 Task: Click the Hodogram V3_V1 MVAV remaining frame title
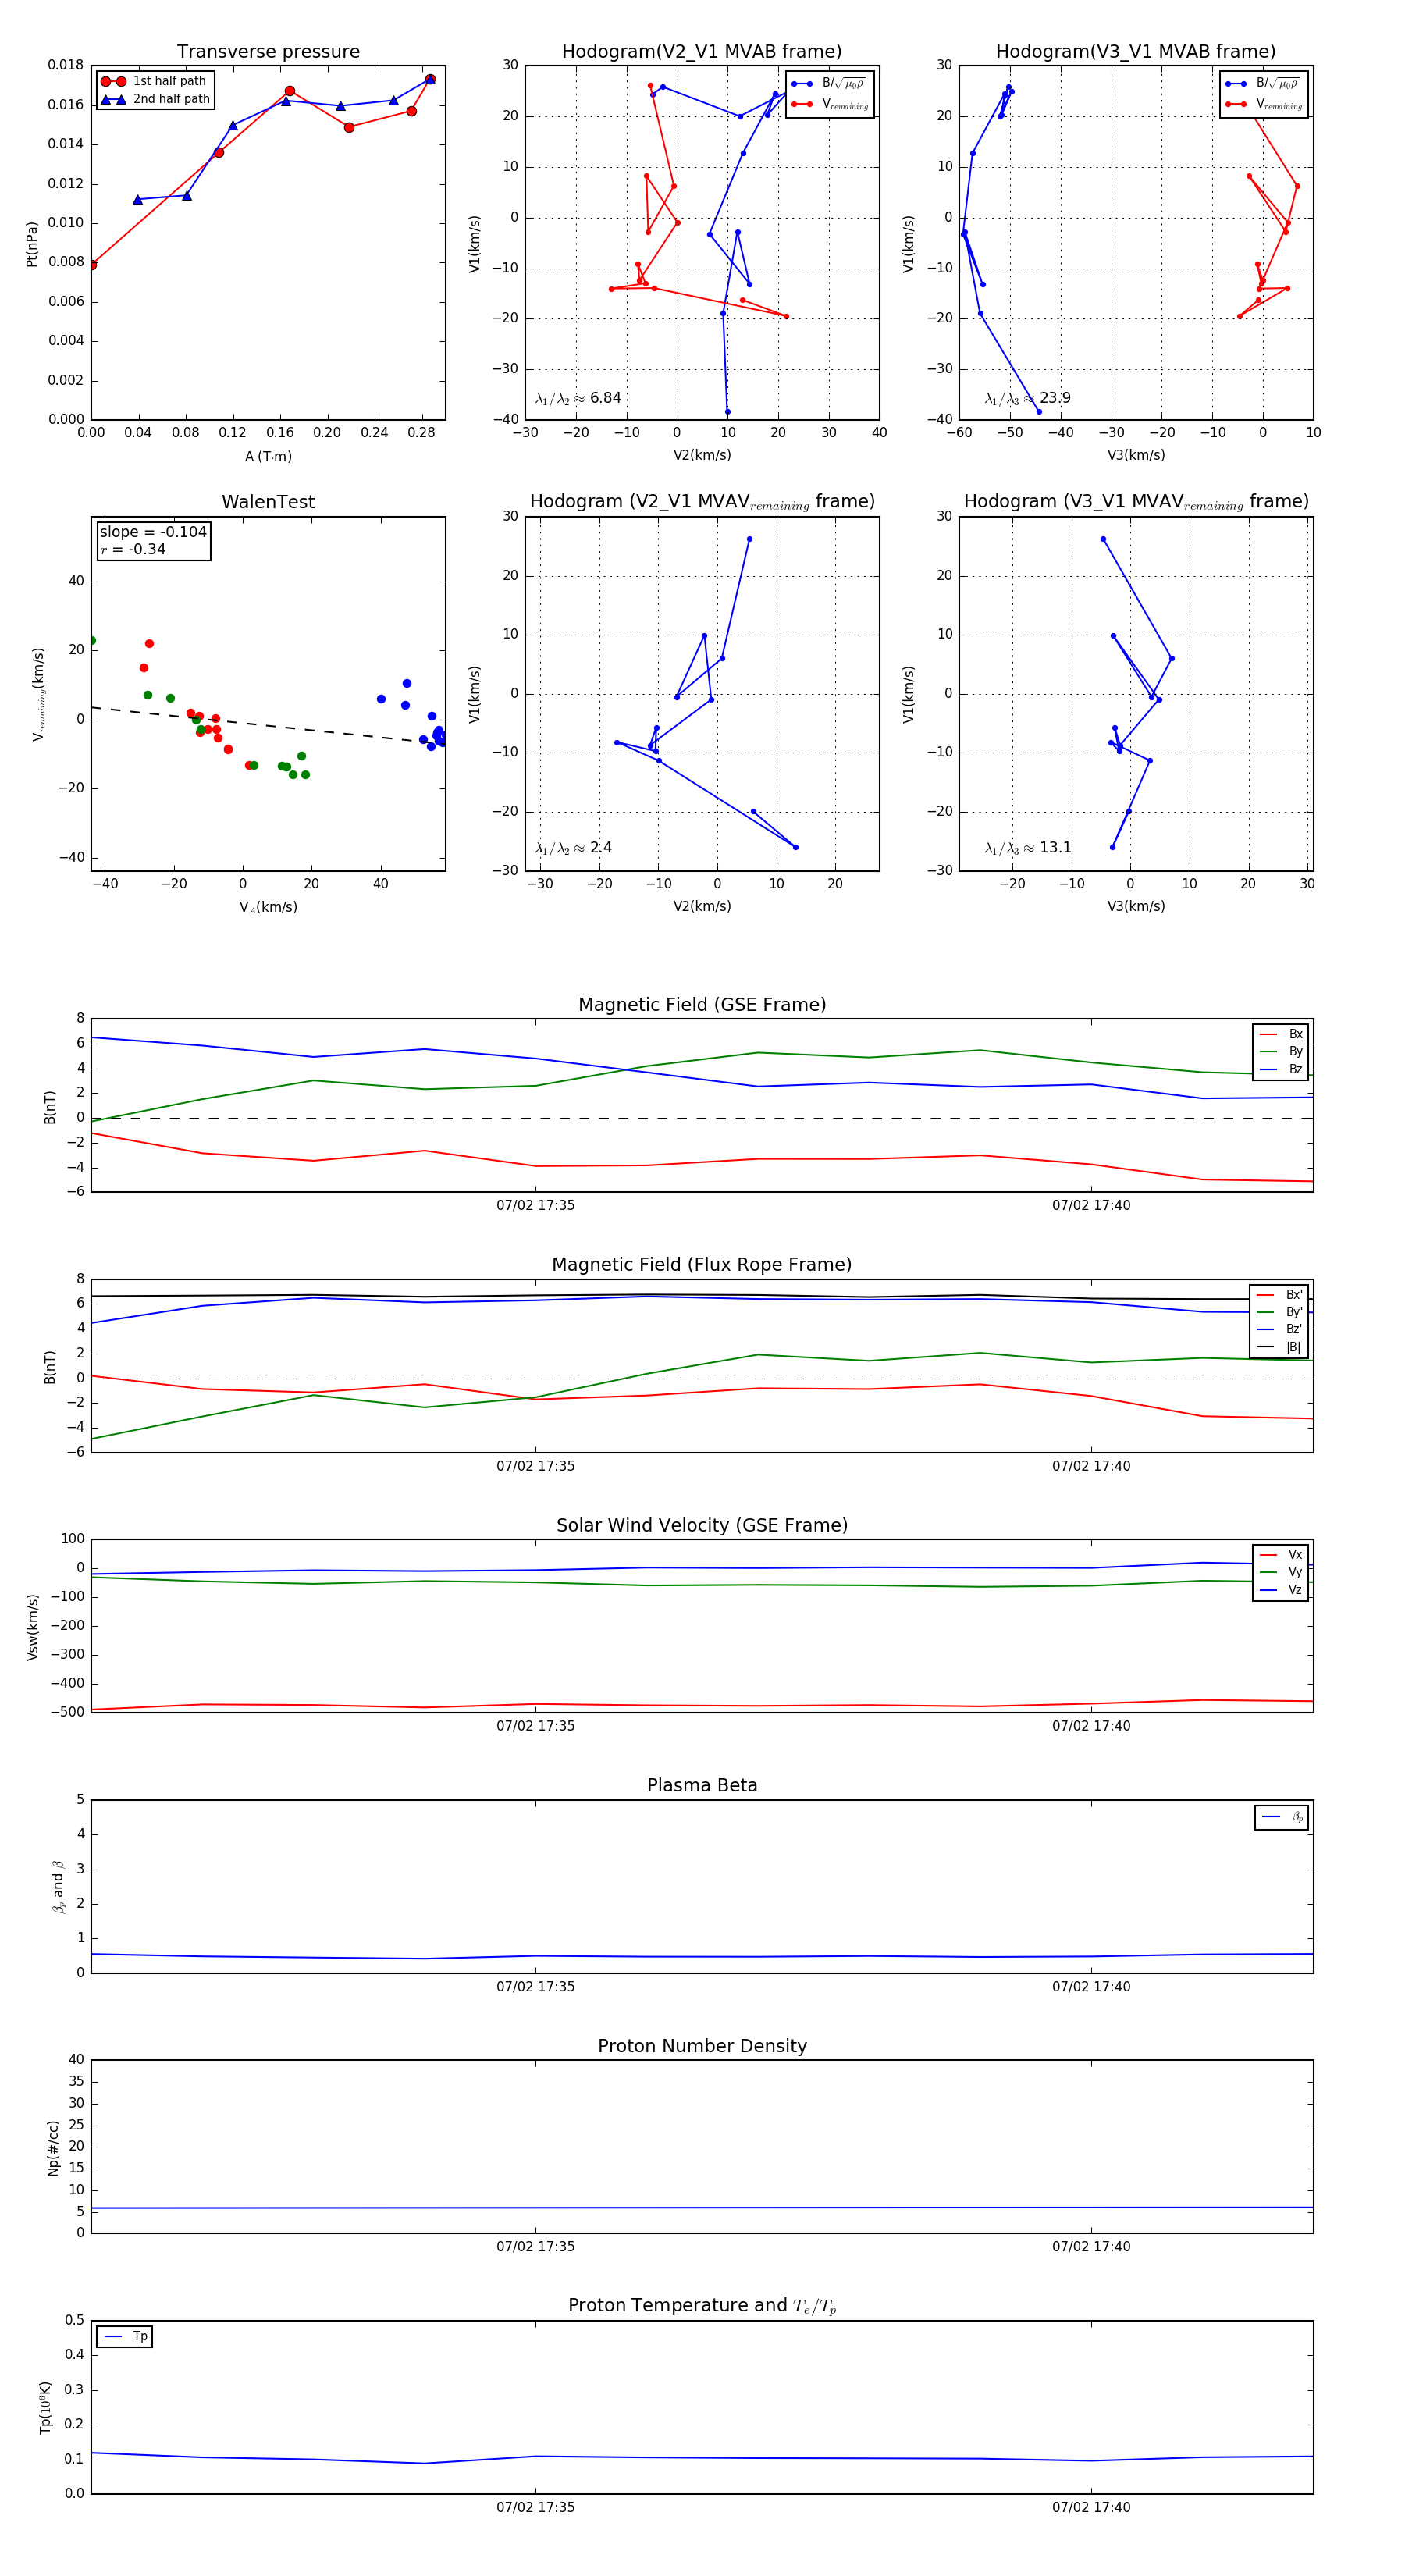tap(1136, 502)
